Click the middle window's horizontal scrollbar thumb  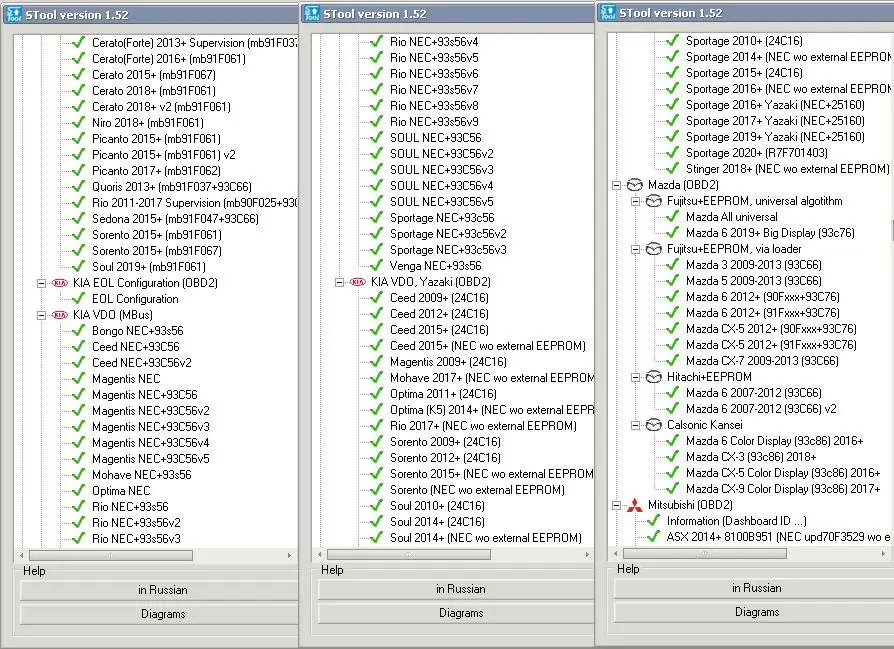[409, 554]
